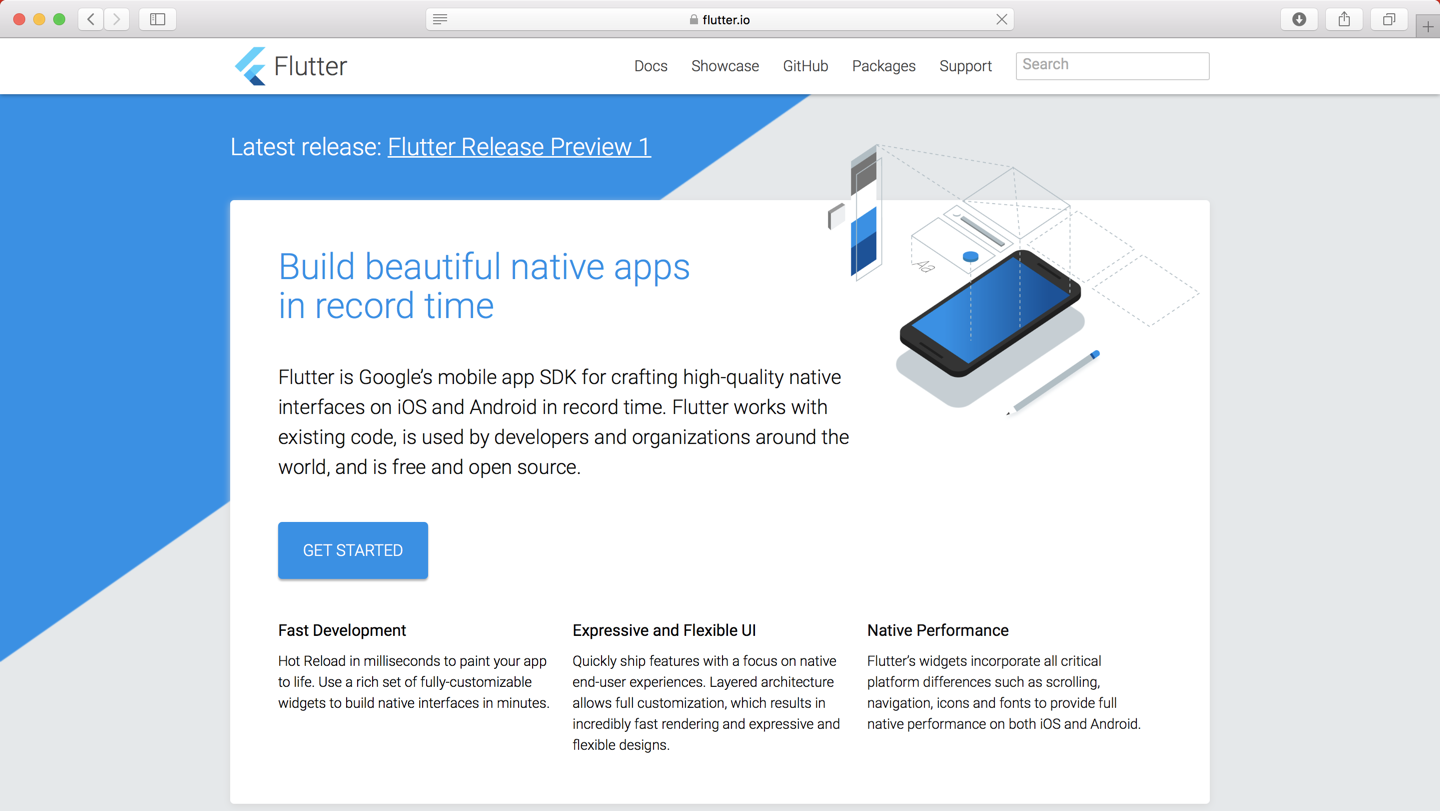Open Flutter Release Preview 1 link
This screenshot has width=1440, height=811.
(x=519, y=147)
